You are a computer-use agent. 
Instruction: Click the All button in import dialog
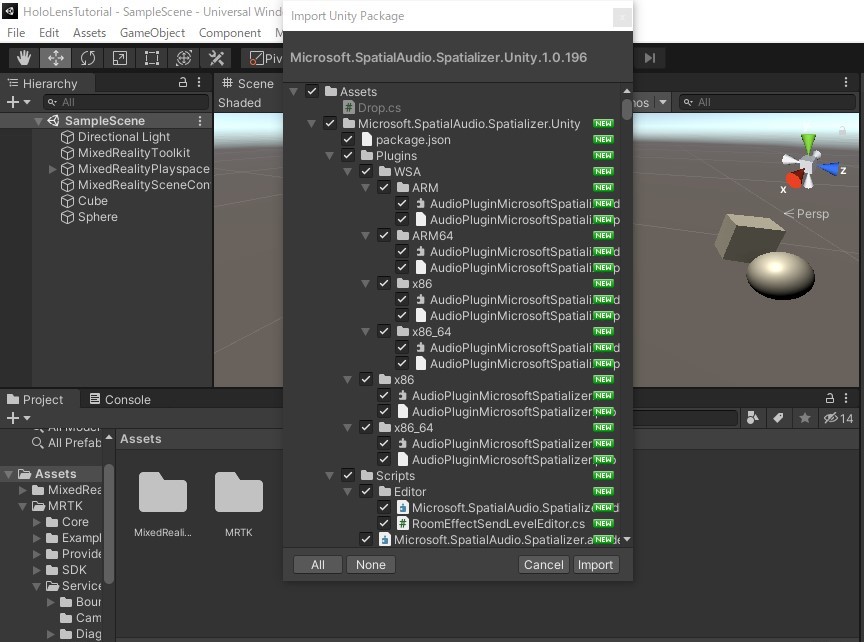coord(318,564)
